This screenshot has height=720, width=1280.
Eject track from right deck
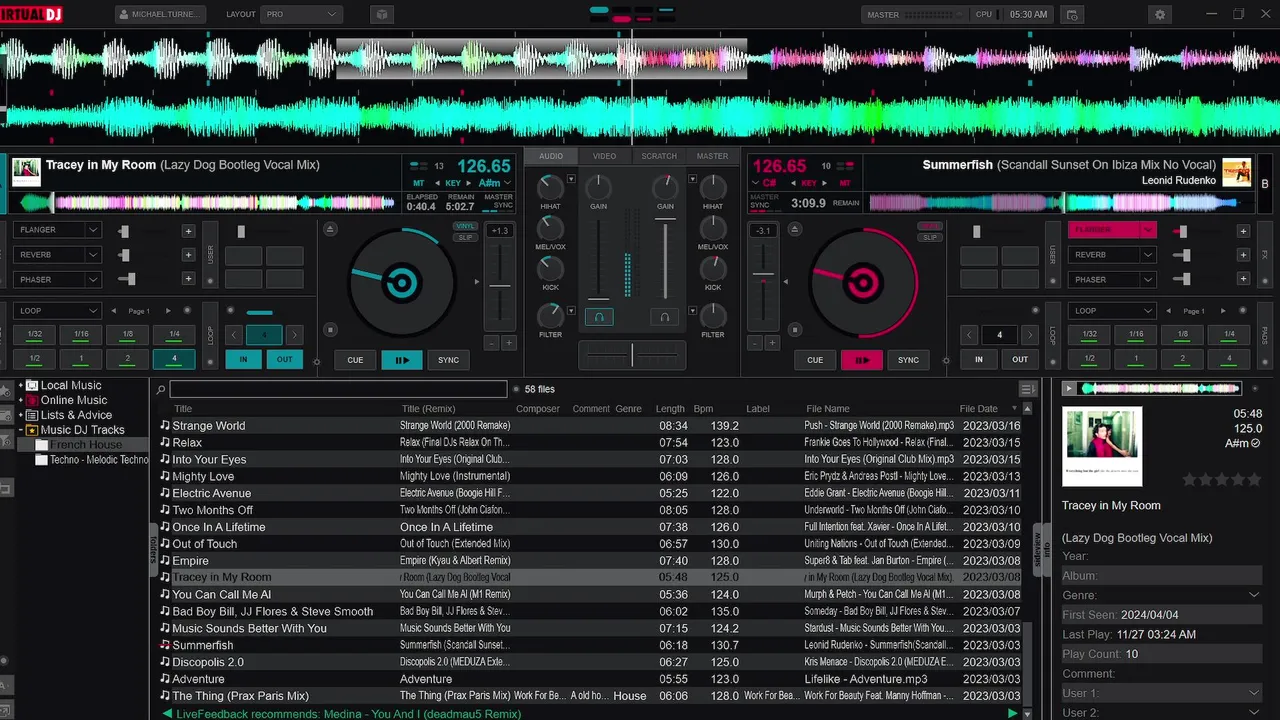pyautogui.click(x=794, y=229)
